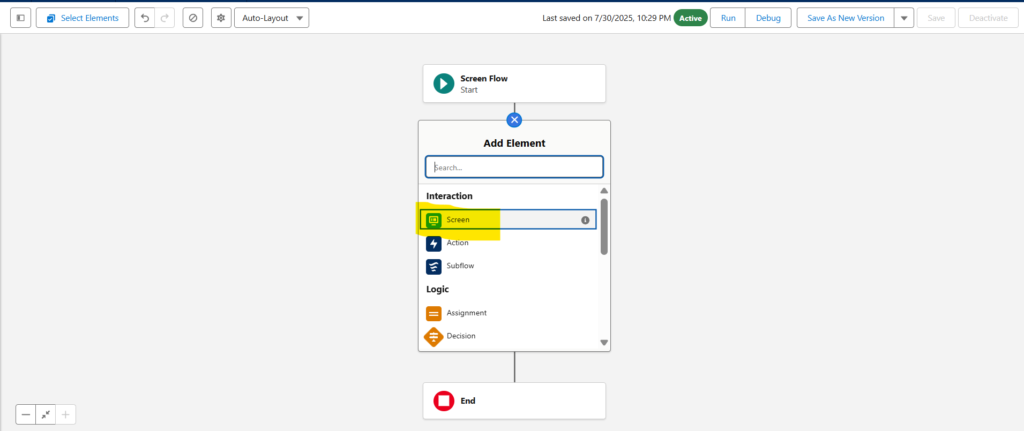Click the Debug button
The height and width of the screenshot is (431, 1024).
pos(768,18)
